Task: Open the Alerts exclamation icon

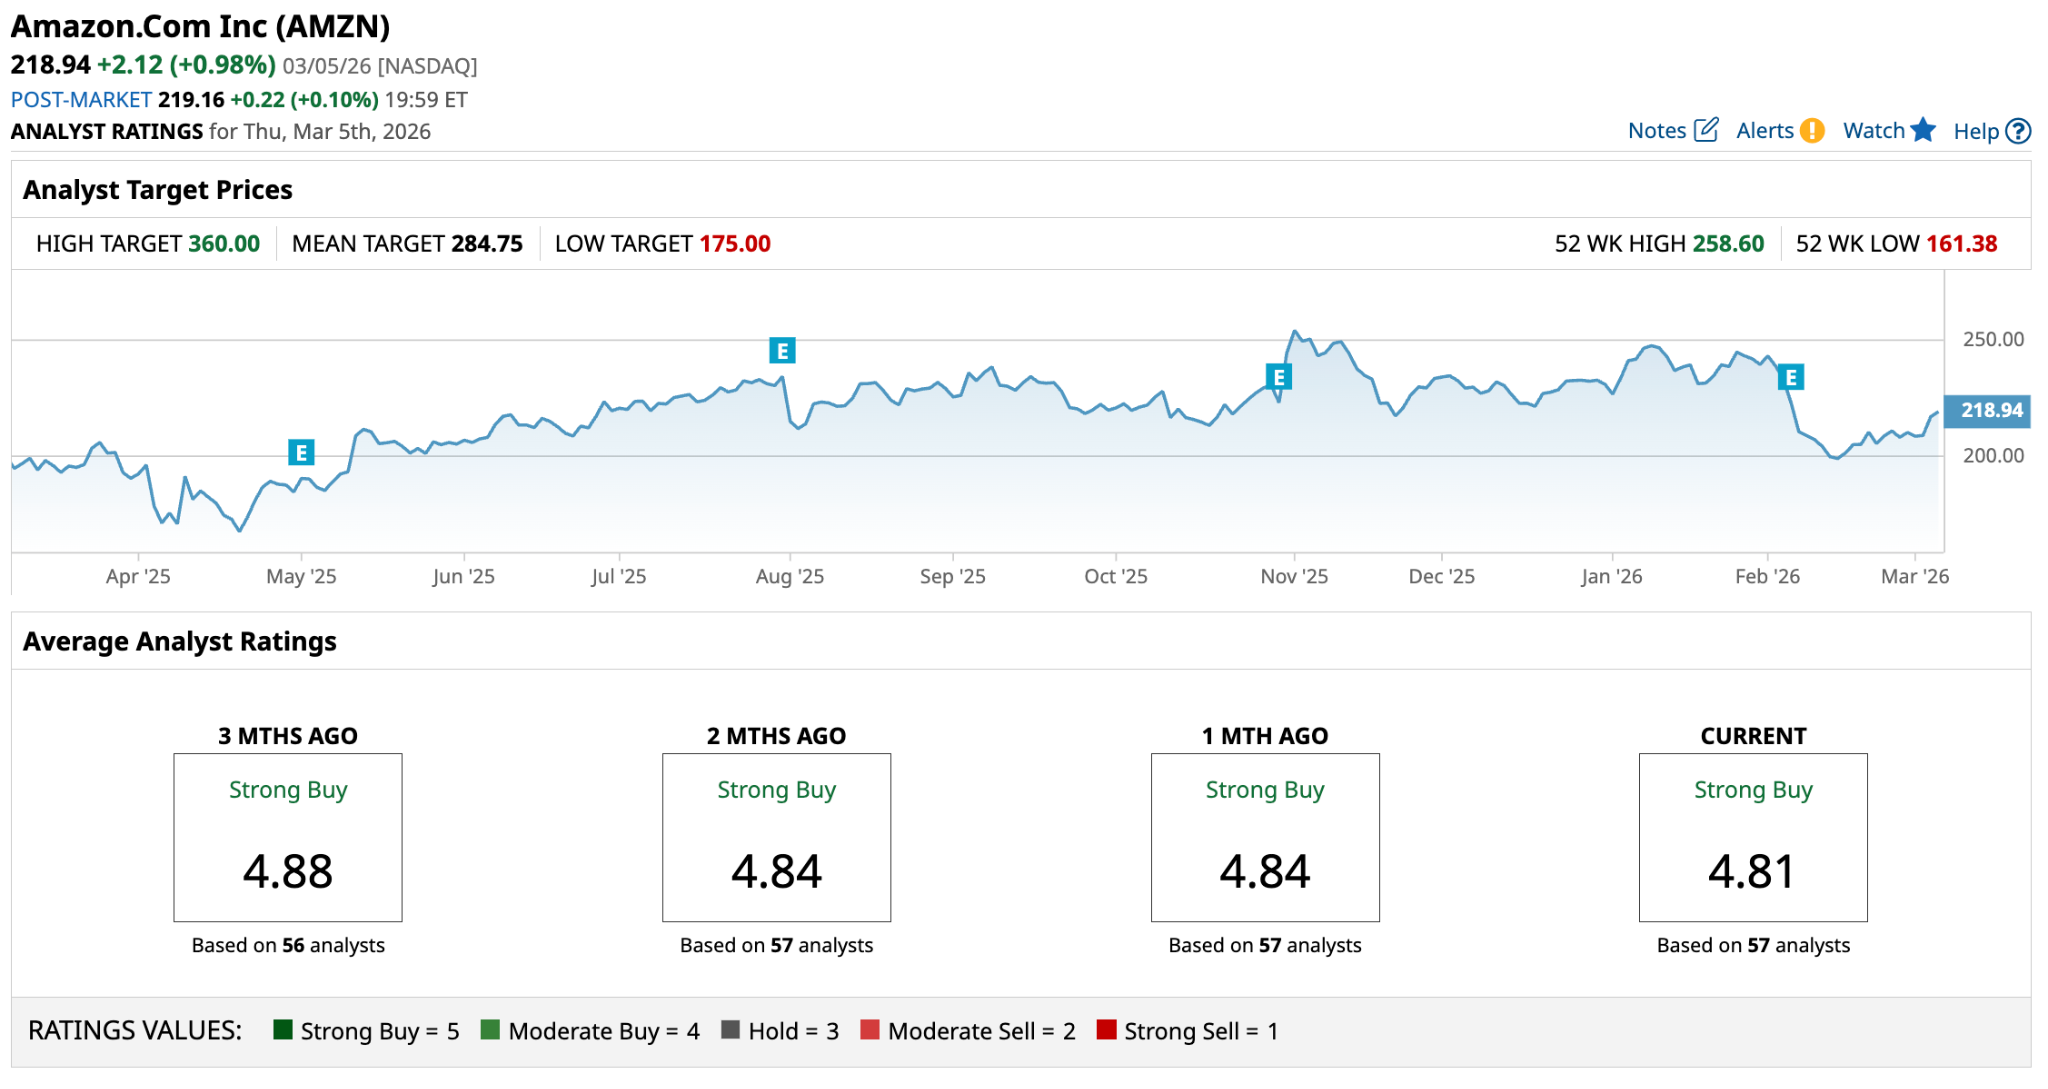Action: [x=1812, y=131]
